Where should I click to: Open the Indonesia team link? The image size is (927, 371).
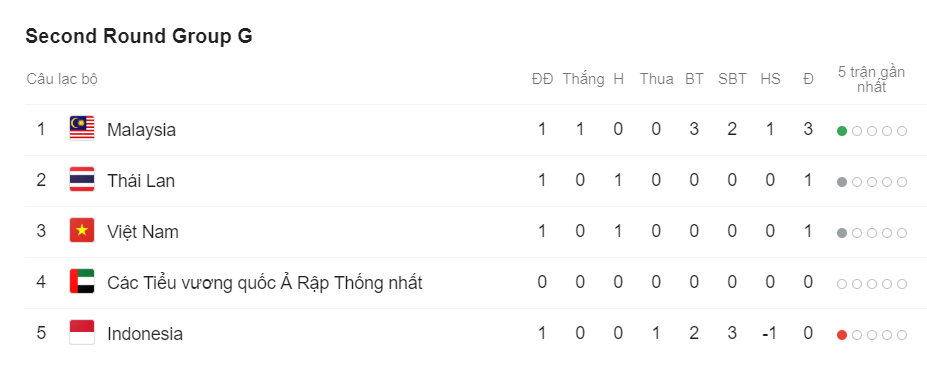coord(145,334)
